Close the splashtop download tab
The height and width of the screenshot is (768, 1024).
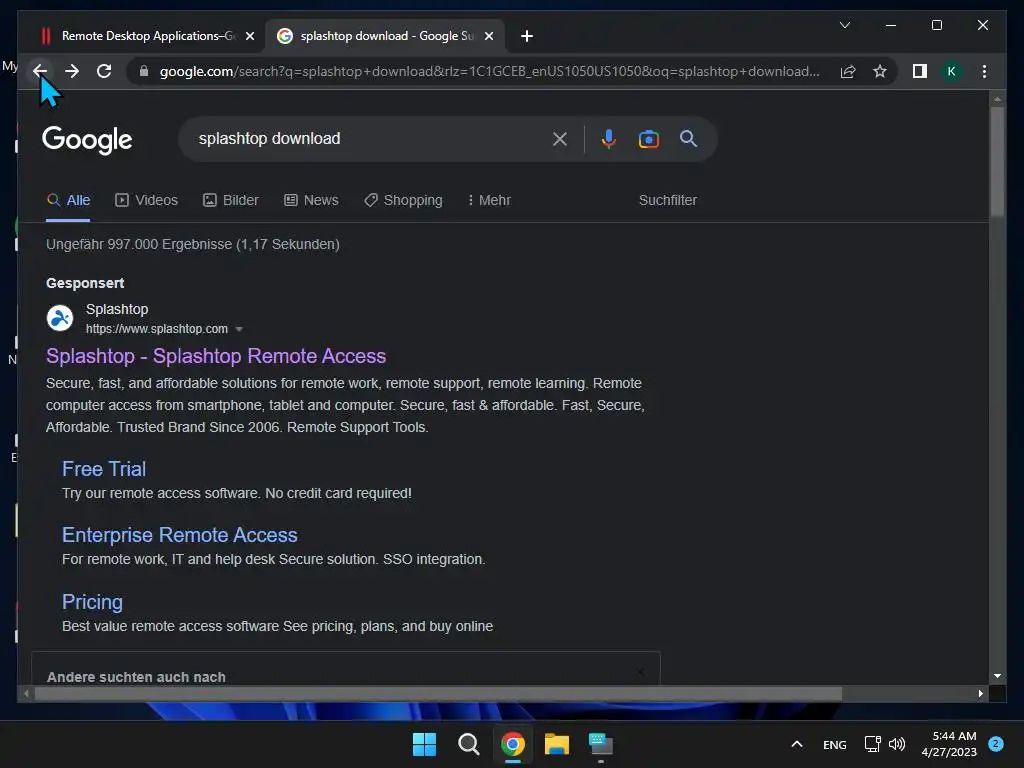[488, 36]
